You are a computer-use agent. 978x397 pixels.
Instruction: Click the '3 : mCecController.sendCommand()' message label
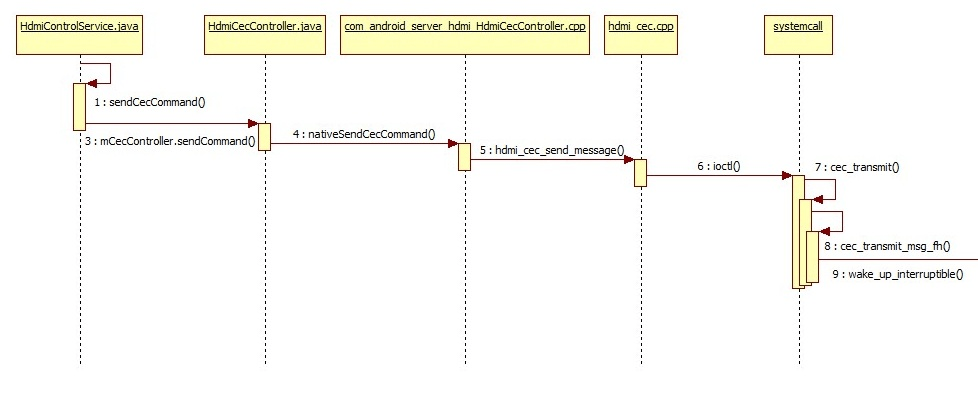pyautogui.click(x=171, y=141)
